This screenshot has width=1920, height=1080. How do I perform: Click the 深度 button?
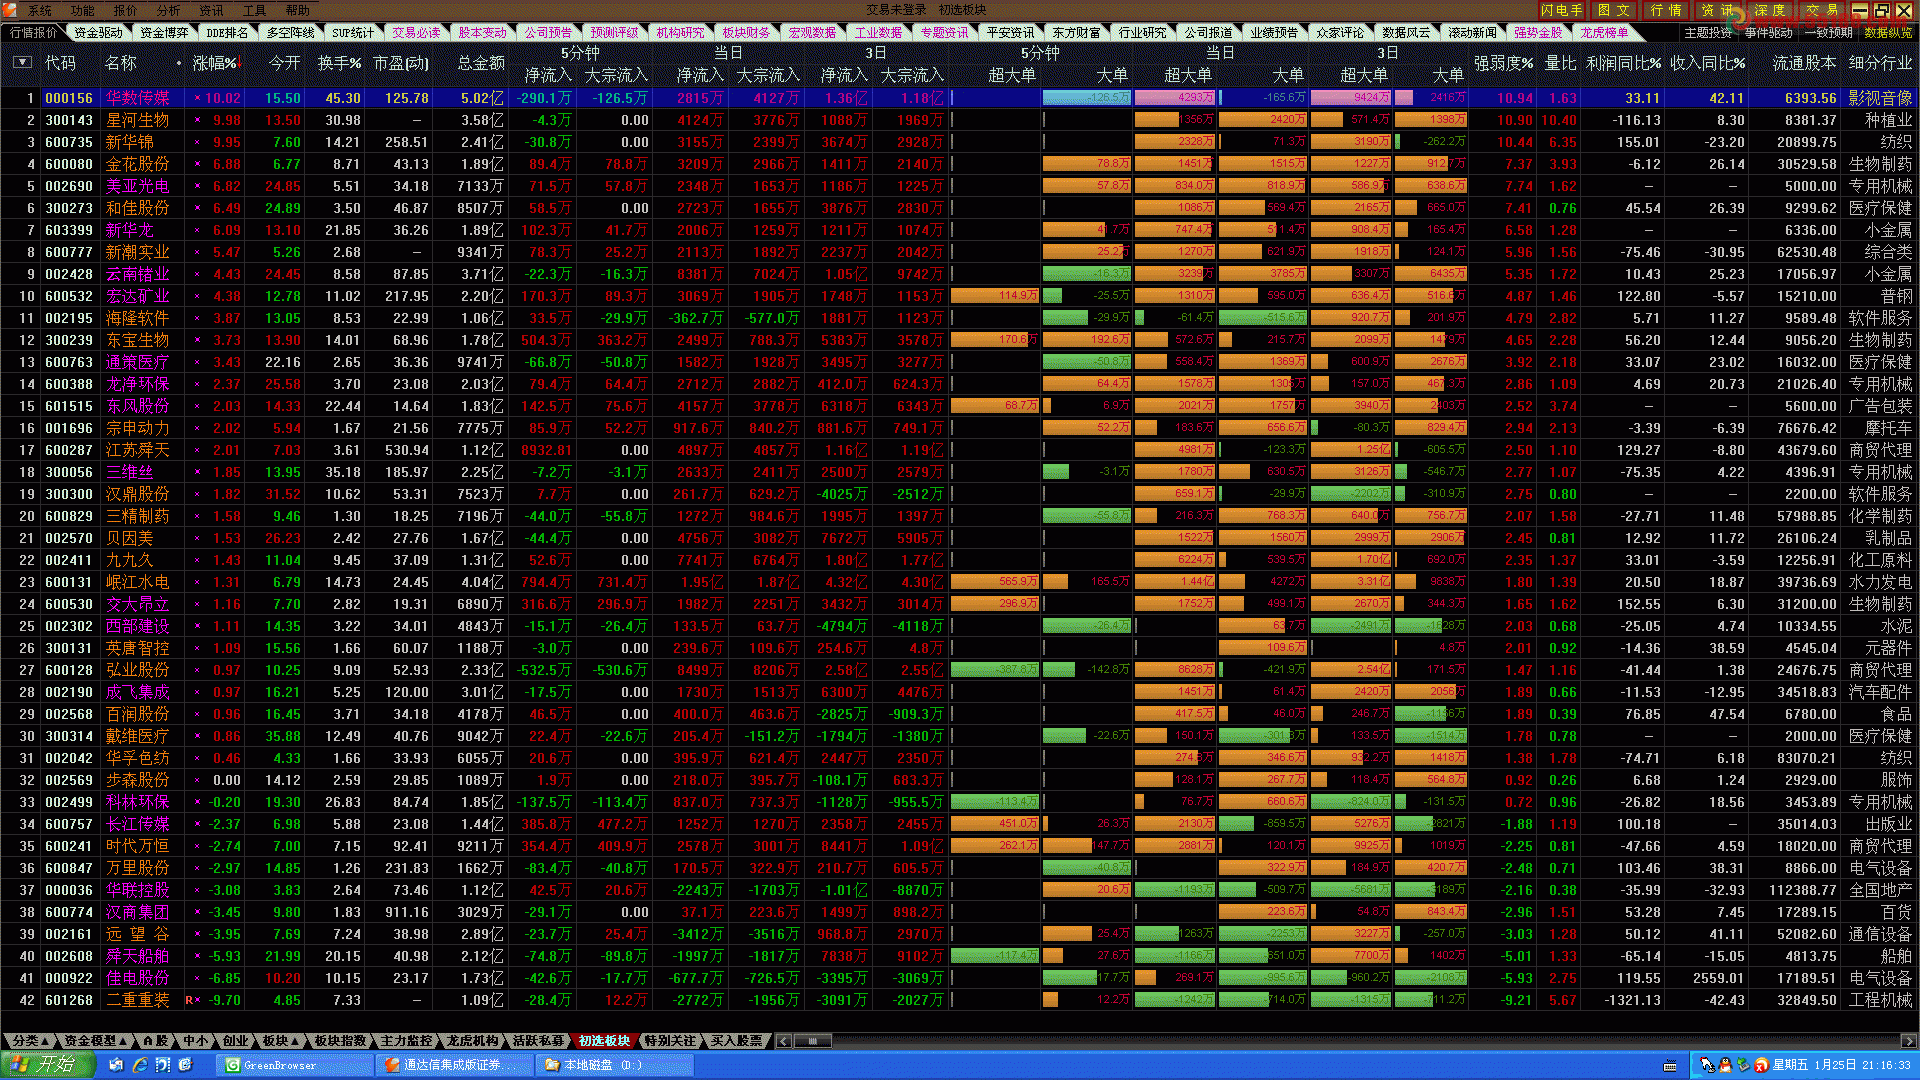coord(1770,10)
